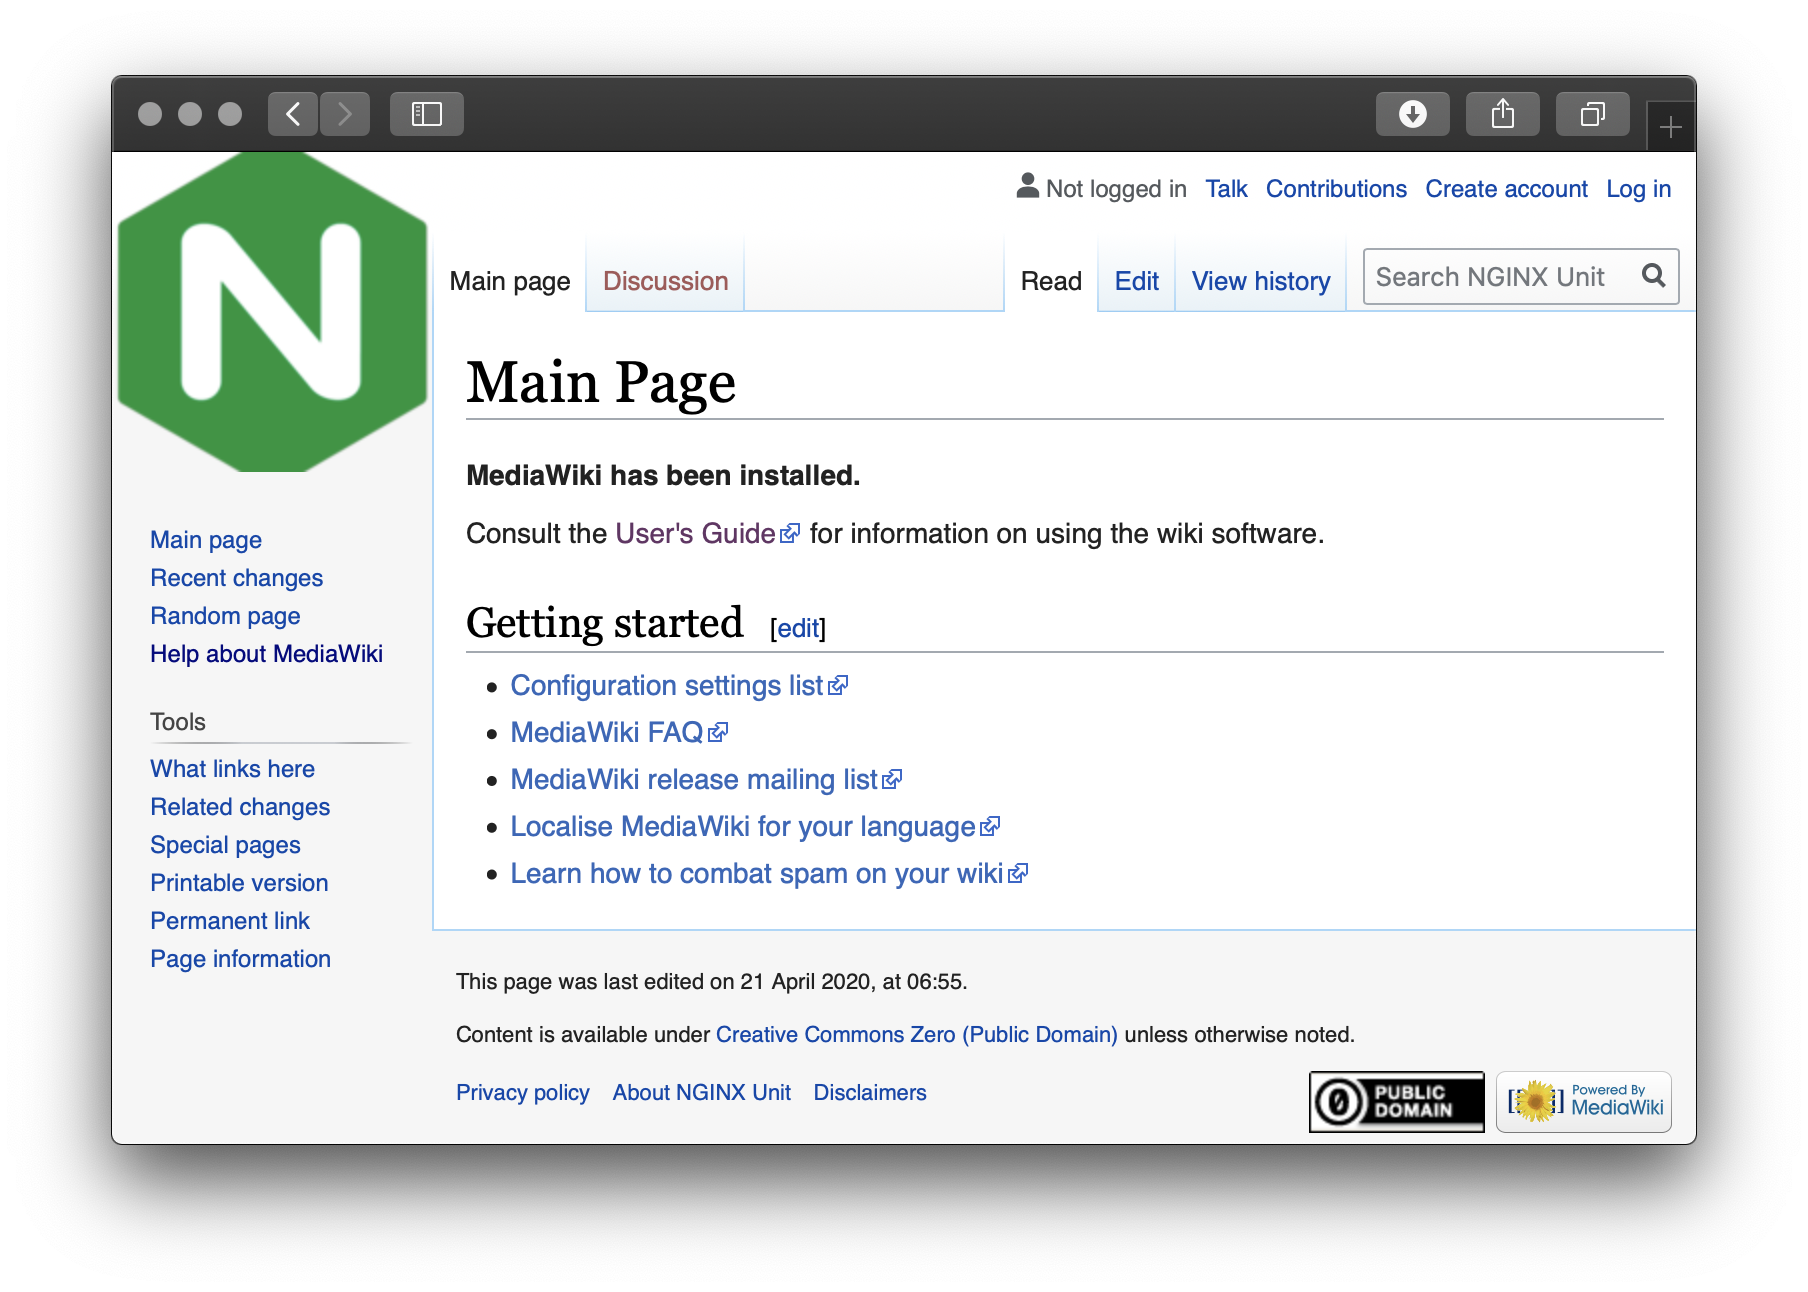Click the Public Domain badge
The width and height of the screenshot is (1808, 1292).
point(1396,1102)
